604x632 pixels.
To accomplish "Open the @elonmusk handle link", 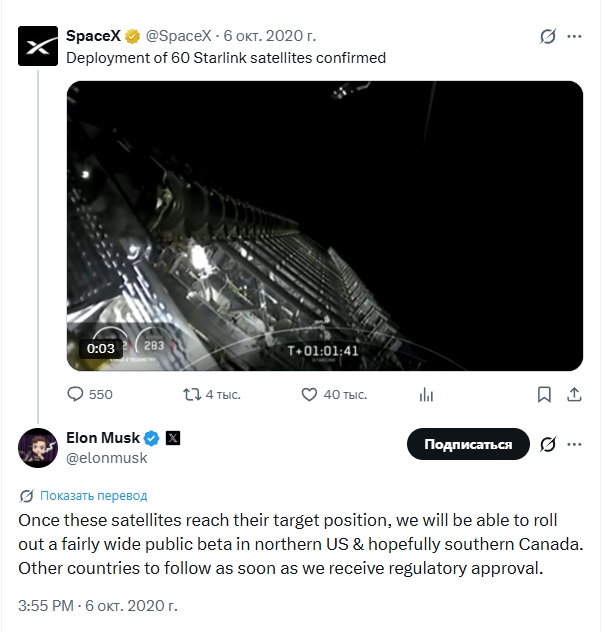I will [107, 458].
